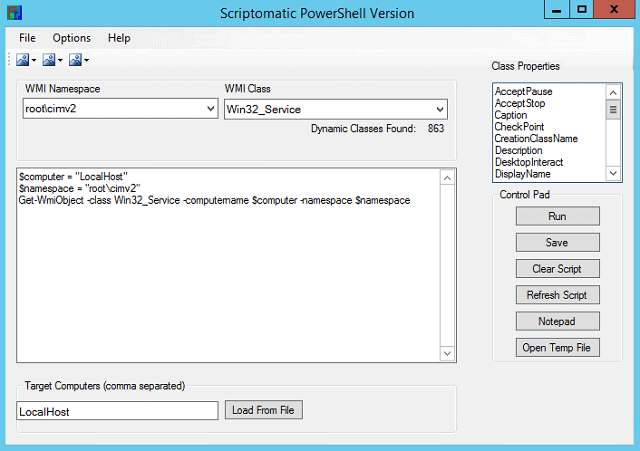
Task: Select Description in Class Properties list
Action: pos(518,151)
